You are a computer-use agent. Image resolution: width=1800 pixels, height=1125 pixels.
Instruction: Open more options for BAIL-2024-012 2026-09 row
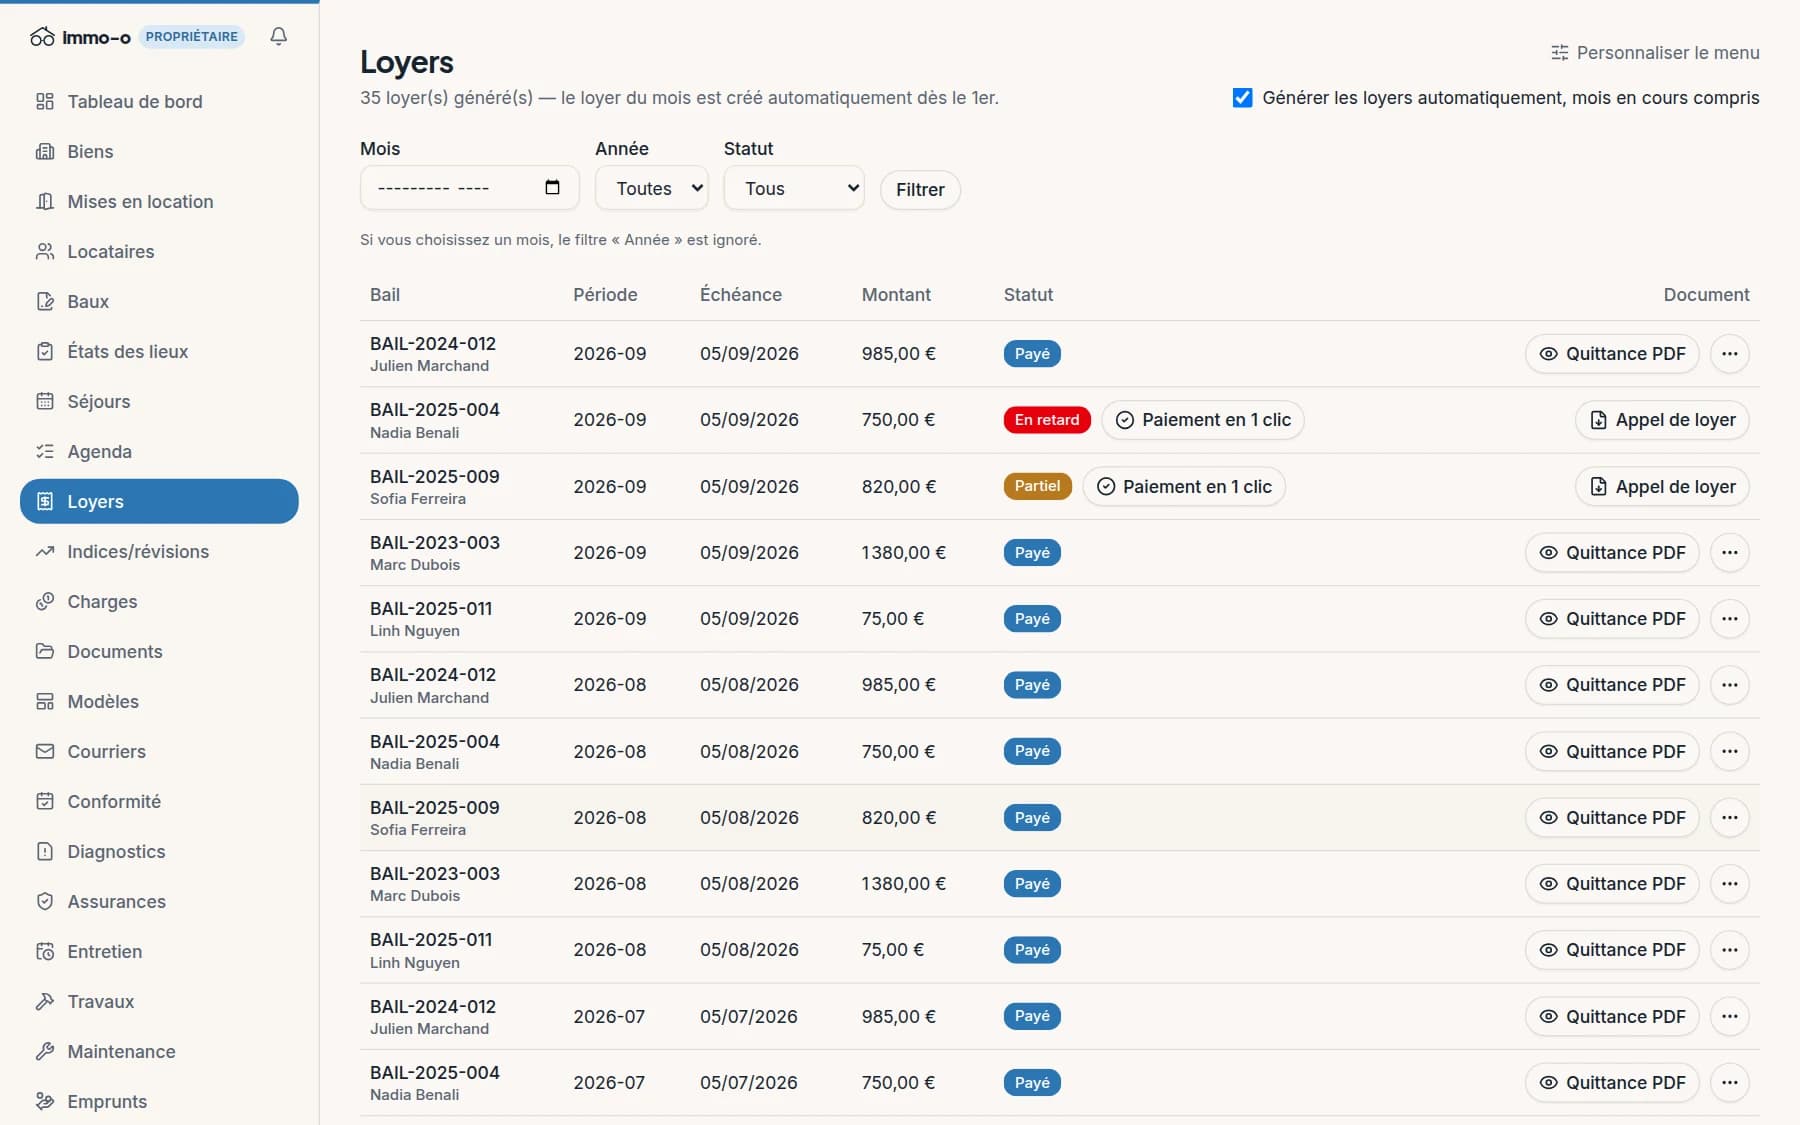1730,354
